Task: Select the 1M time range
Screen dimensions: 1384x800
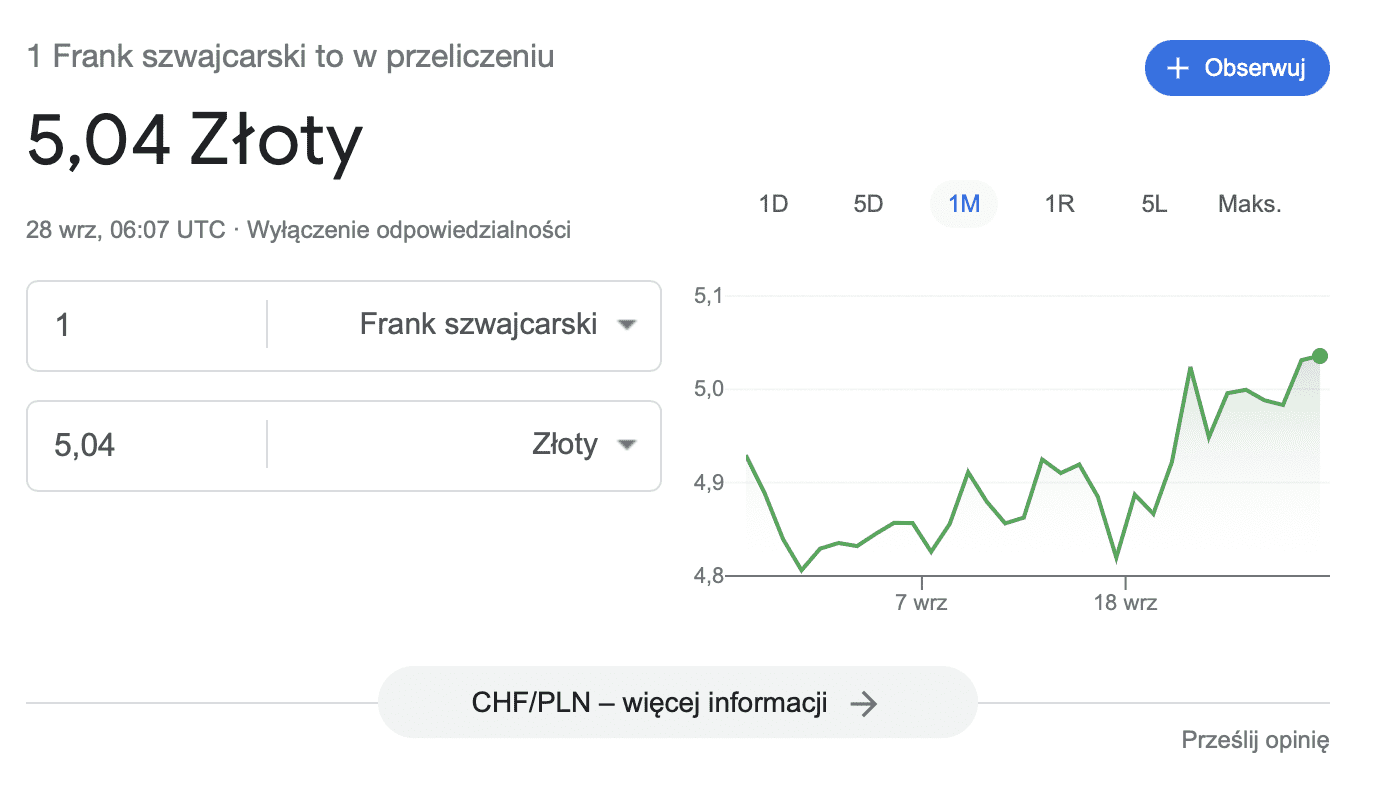Action: (x=964, y=204)
